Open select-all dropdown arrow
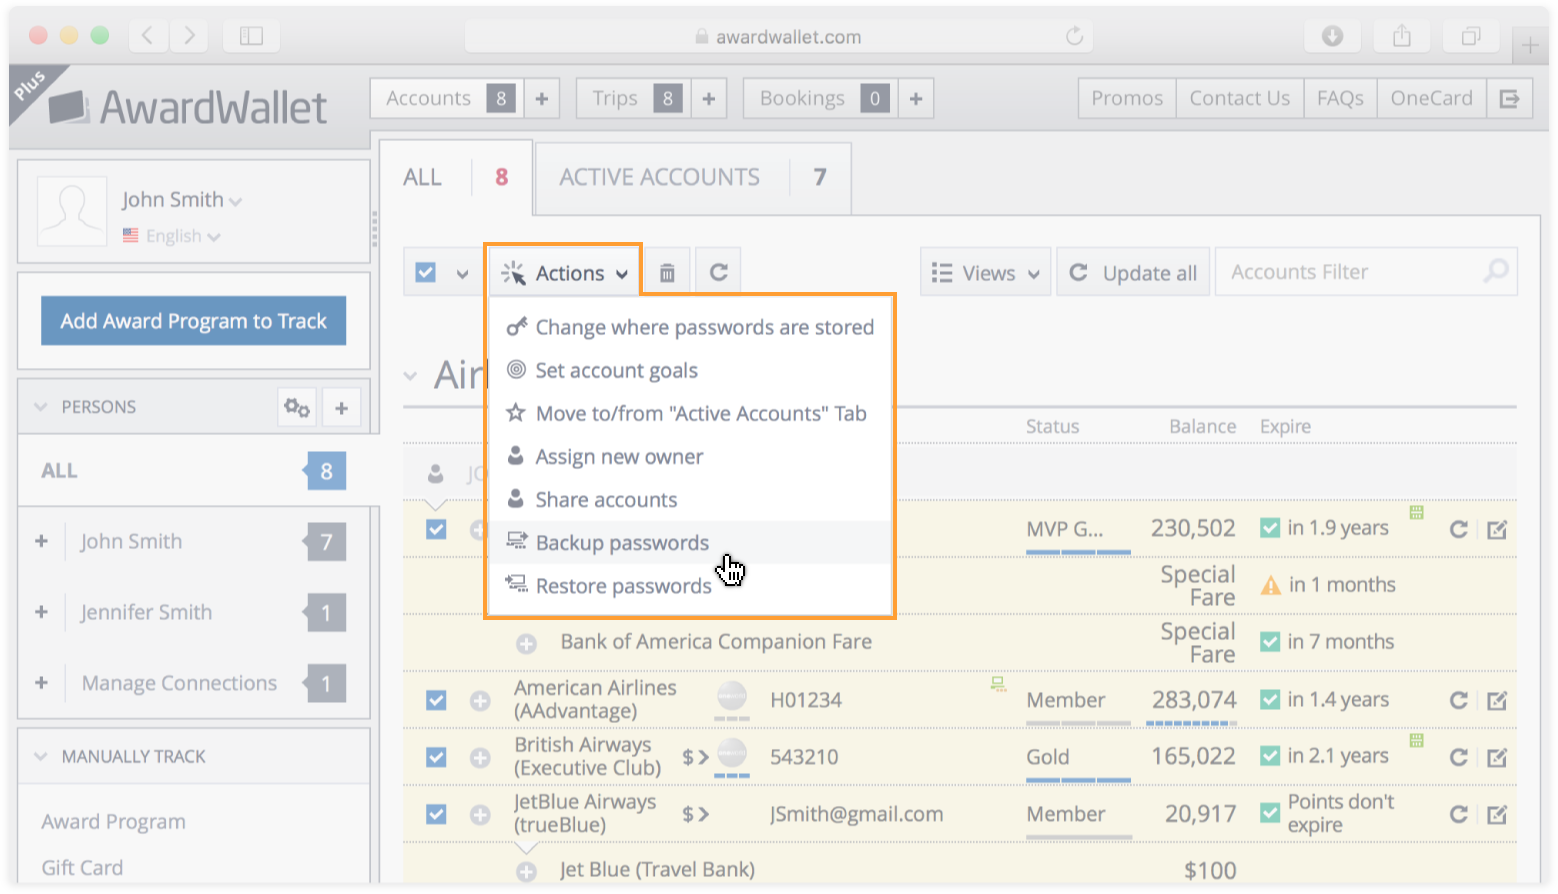This screenshot has width=1558, height=894. (462, 273)
